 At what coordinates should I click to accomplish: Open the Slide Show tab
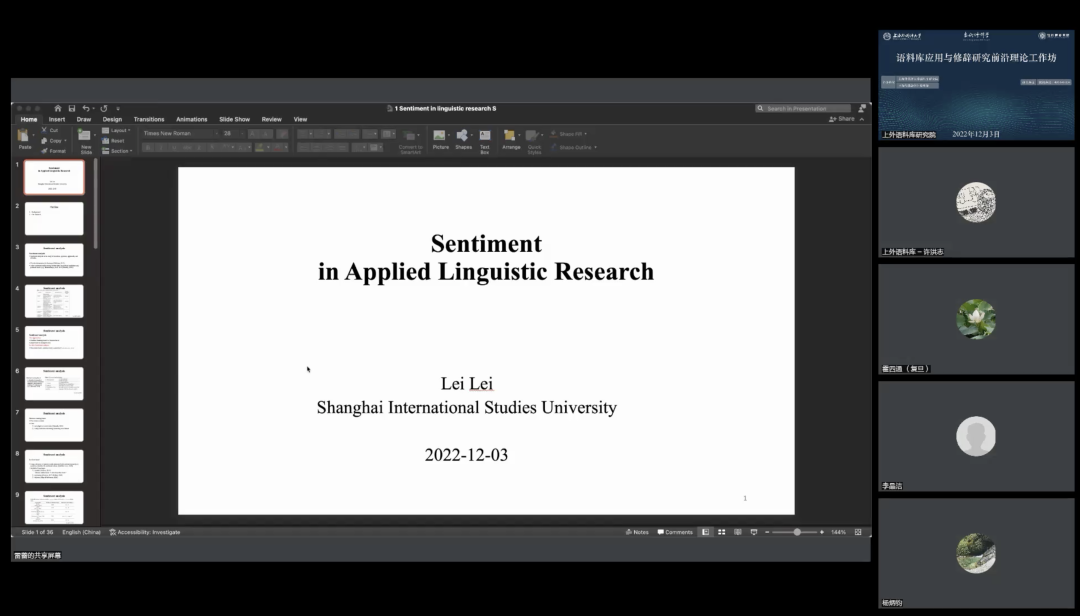pyautogui.click(x=234, y=119)
